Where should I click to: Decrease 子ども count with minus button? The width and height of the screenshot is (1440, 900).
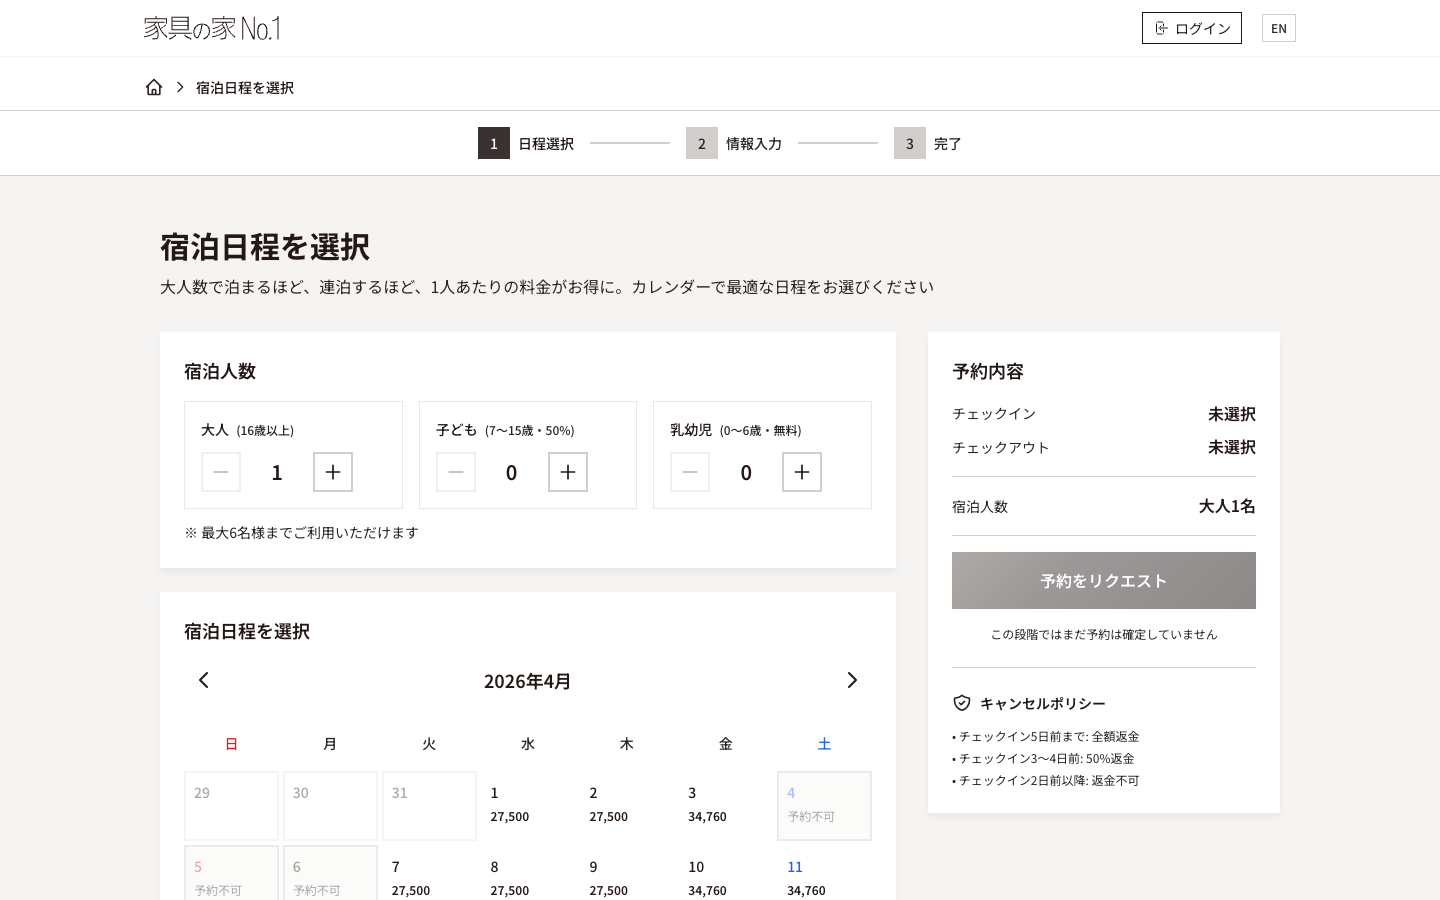456,472
